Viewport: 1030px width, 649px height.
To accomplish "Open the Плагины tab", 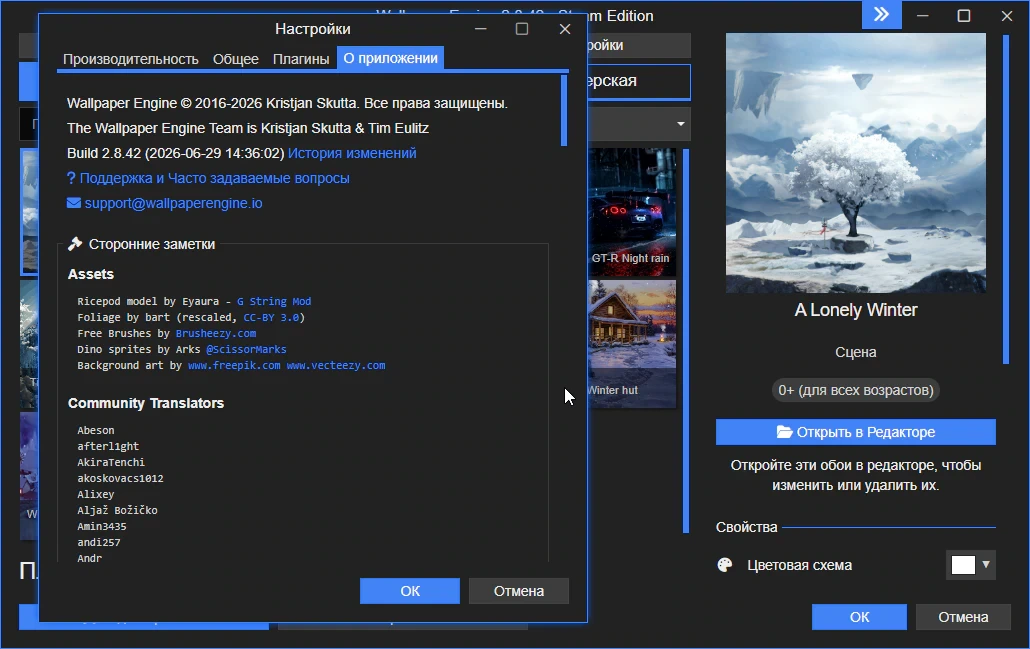I will point(301,59).
